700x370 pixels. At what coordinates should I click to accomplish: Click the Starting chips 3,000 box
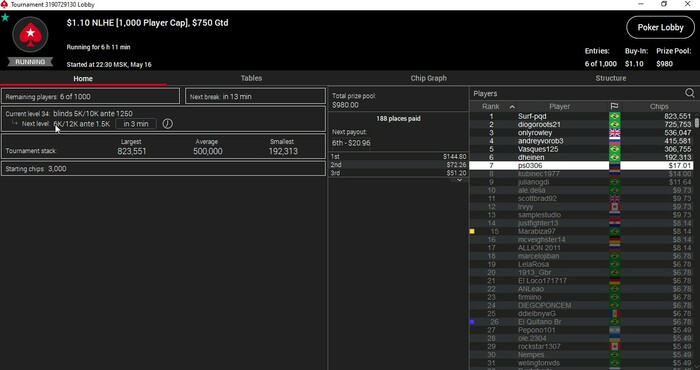163,169
